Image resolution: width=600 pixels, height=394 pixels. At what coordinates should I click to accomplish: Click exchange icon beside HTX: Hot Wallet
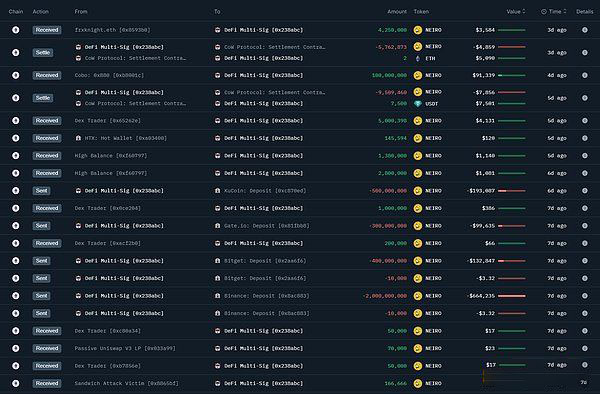tap(78, 138)
